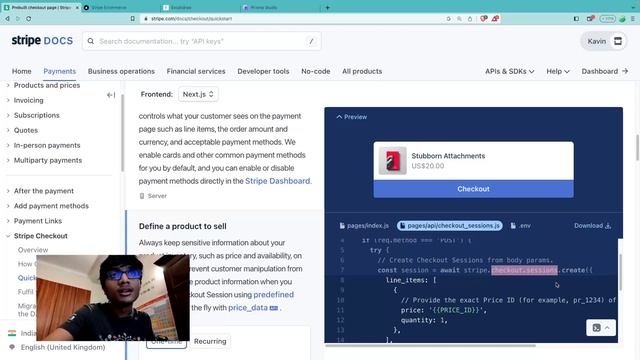This screenshot has height=360, width=640.
Task: Open the Developer tools tab
Action: tap(263, 71)
